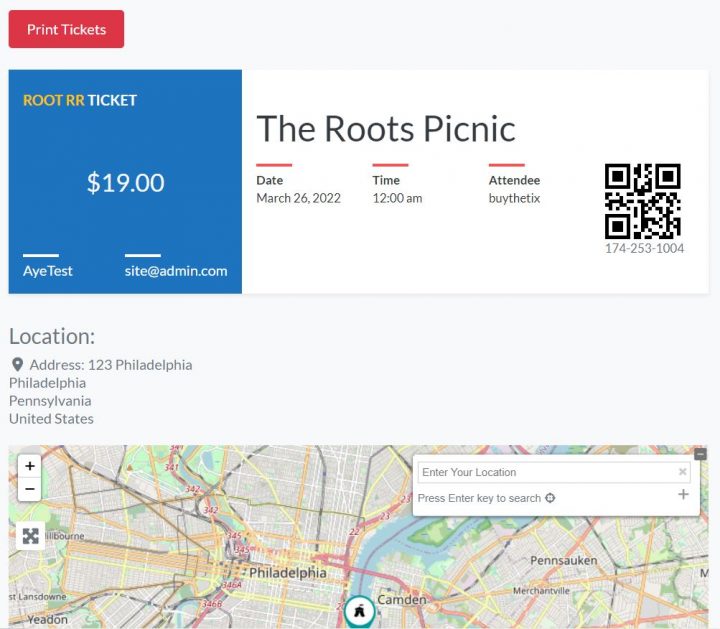Collapse the location search panel

pos(700,454)
